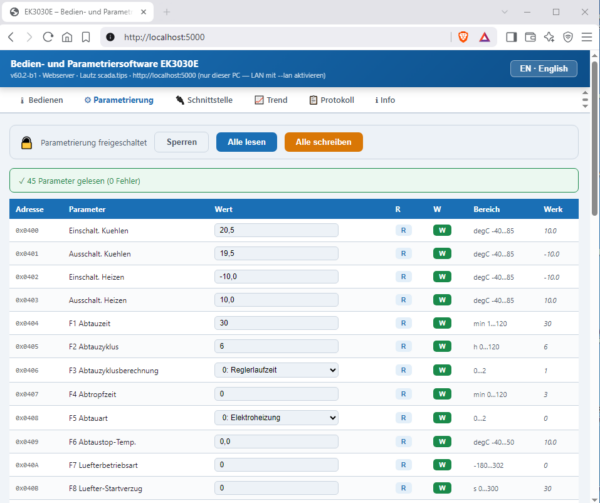The width and height of the screenshot is (600, 503).
Task: Click the address bar URL localhost:5000
Action: point(164,37)
